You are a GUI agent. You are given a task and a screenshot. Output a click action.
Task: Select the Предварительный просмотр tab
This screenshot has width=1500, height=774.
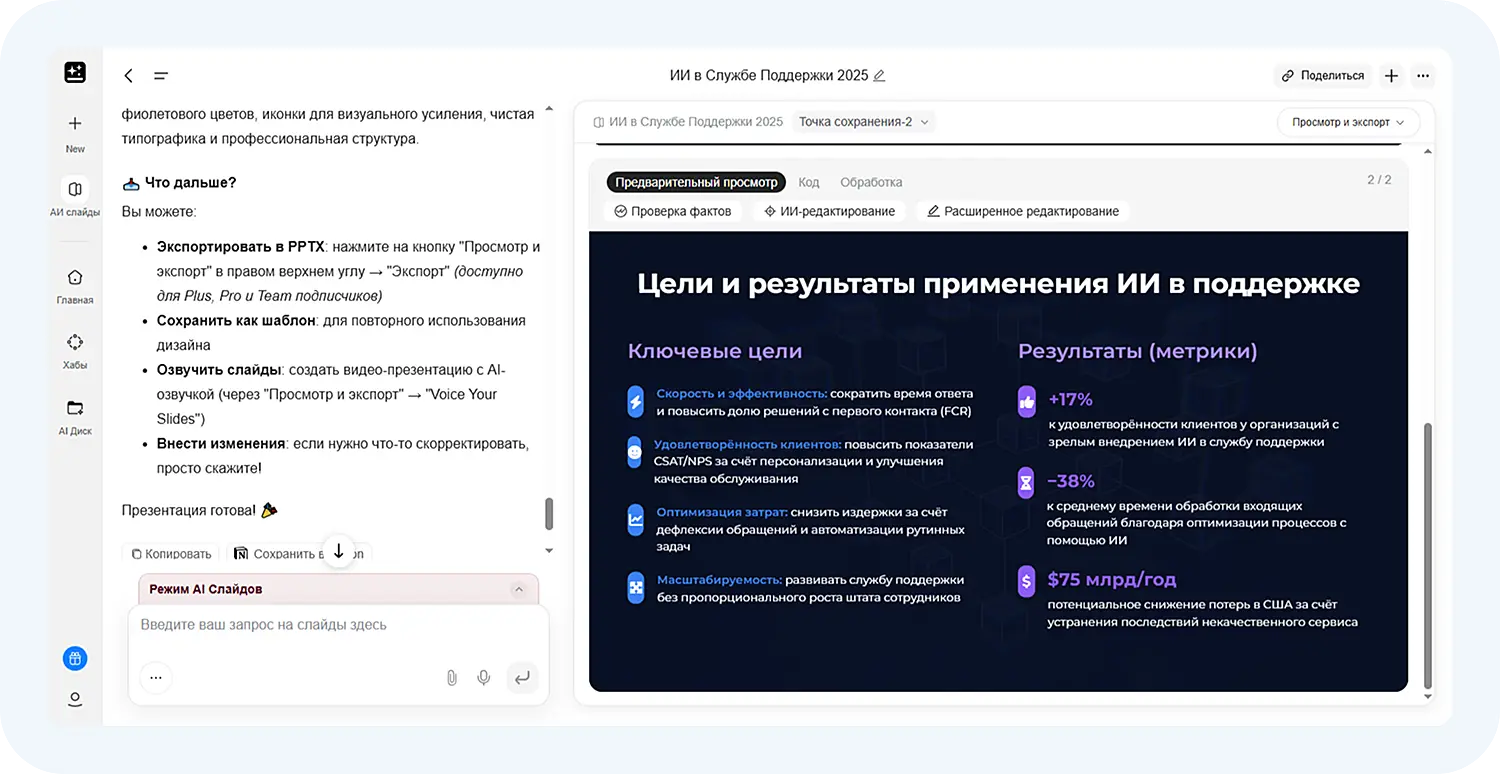coord(695,182)
